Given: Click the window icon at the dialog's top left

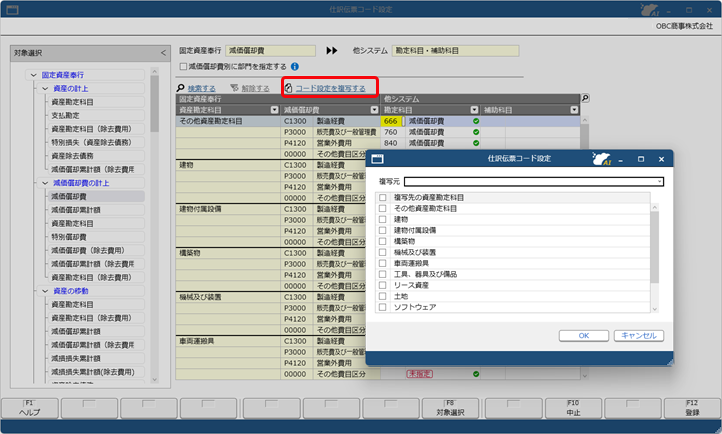Looking at the screenshot, I should click(377, 159).
